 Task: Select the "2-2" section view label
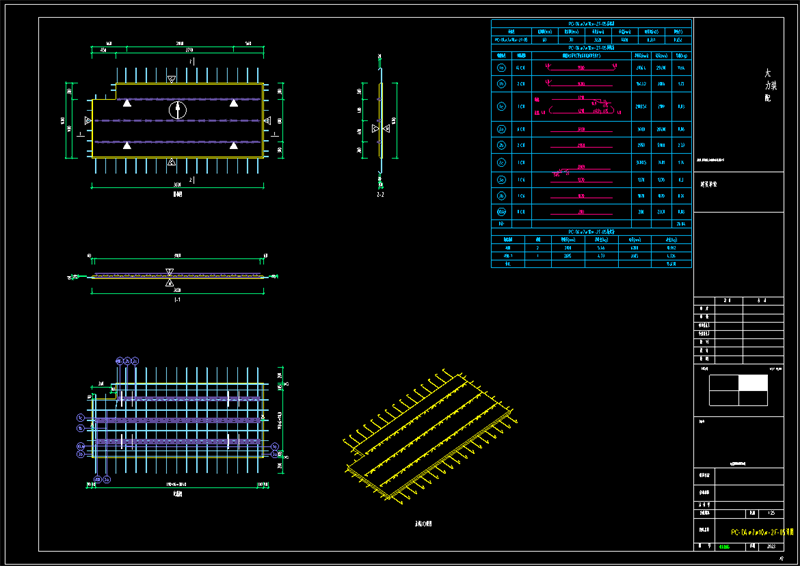[x=380, y=194]
